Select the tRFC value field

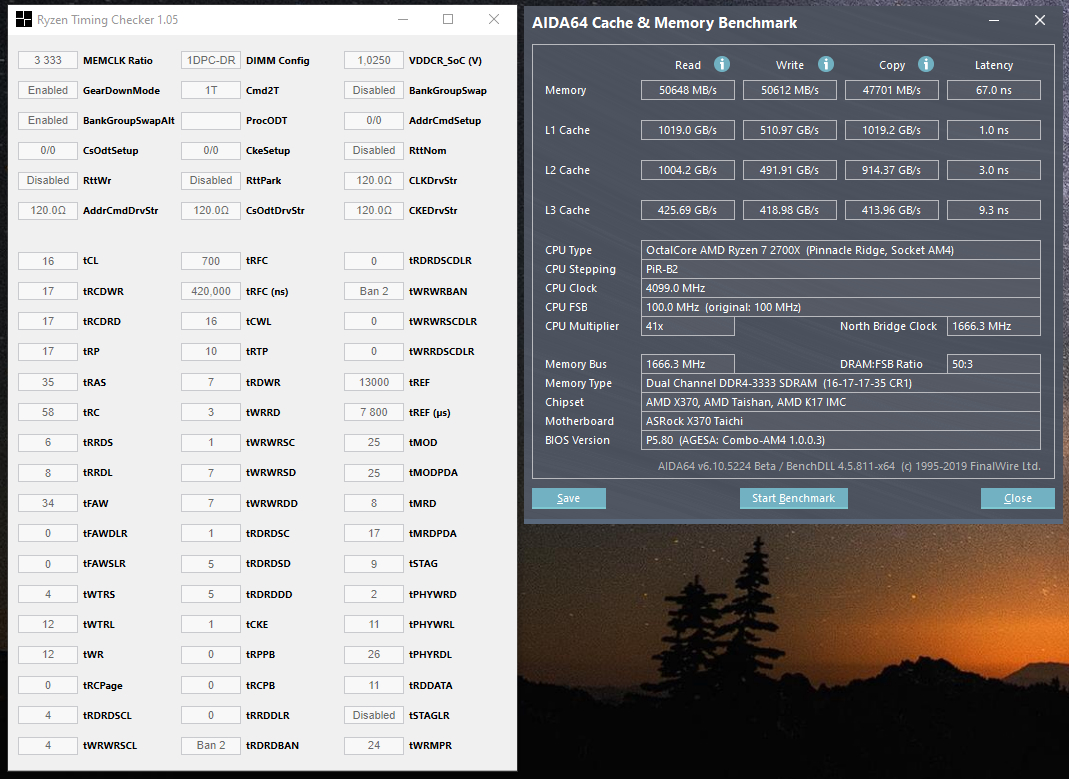pyautogui.click(x=211, y=261)
